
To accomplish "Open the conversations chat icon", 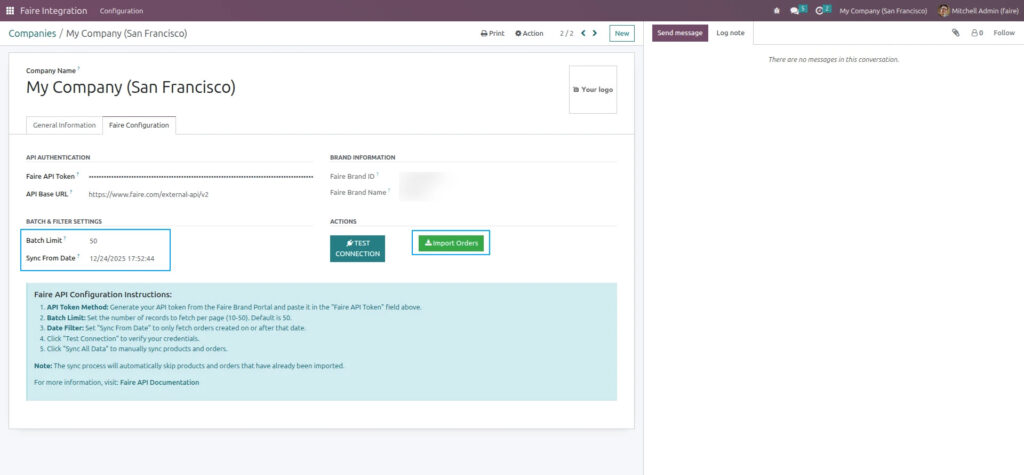I will tap(796, 10).
